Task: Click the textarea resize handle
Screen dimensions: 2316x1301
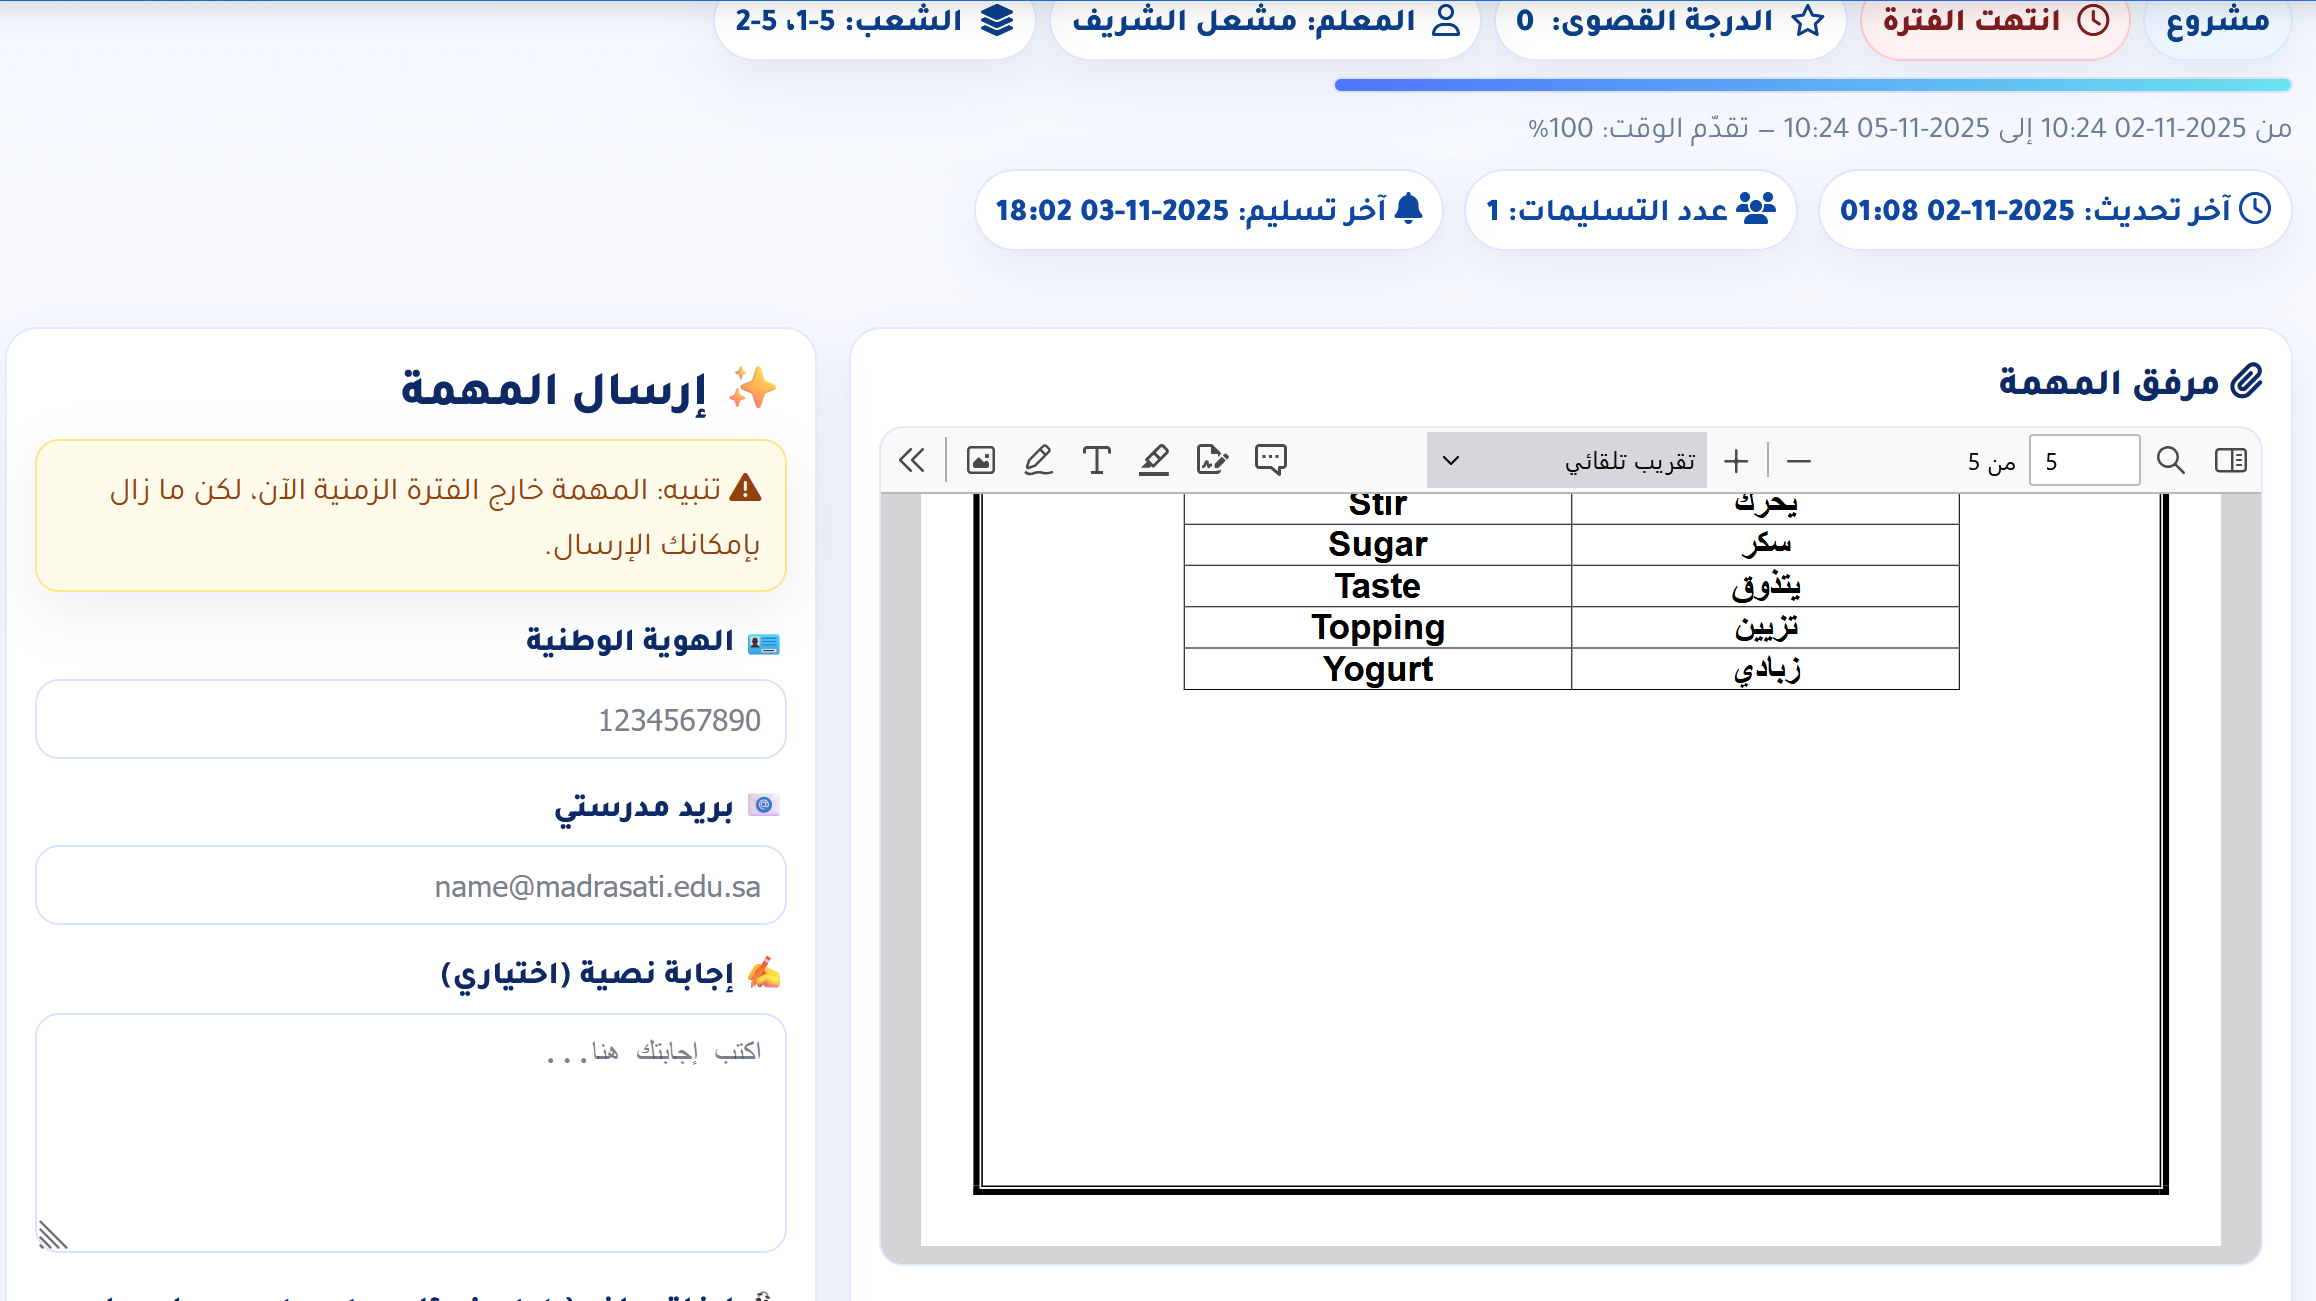Action: (52, 1236)
